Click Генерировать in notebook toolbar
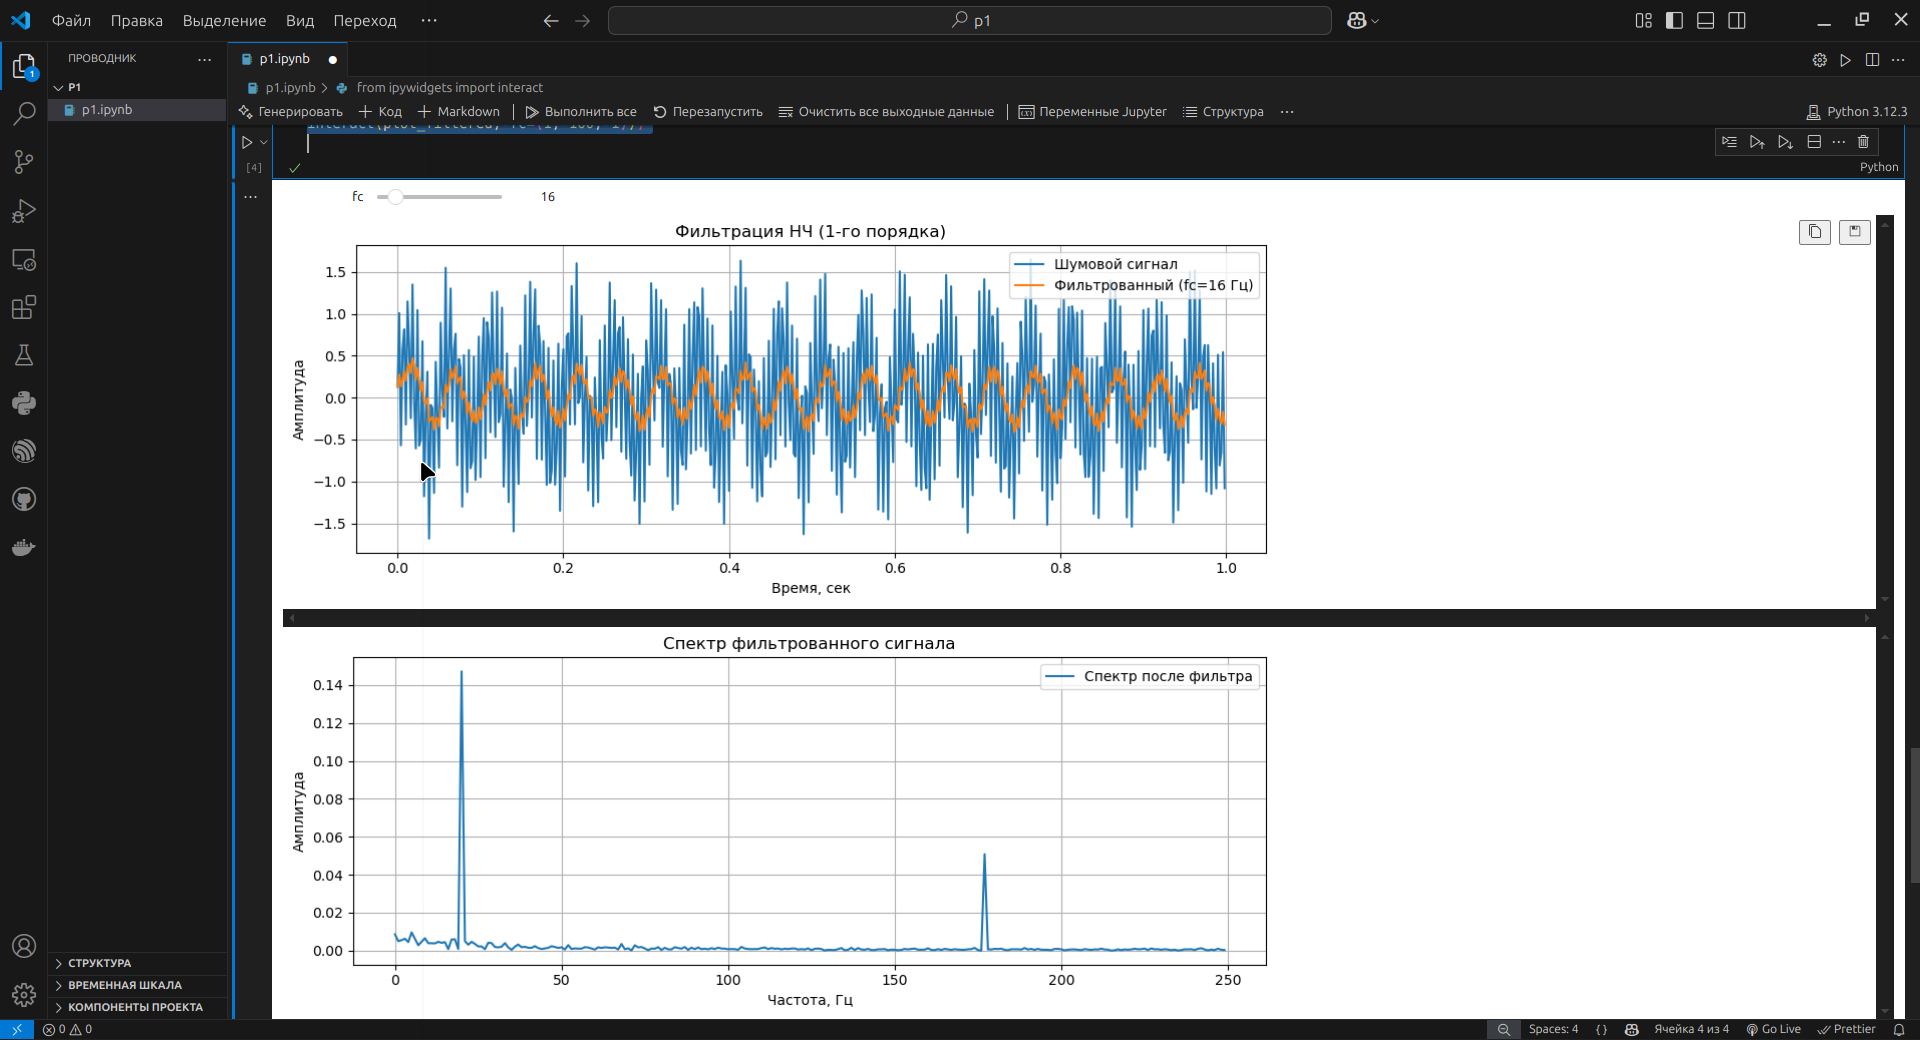This screenshot has height=1040, width=1920. pyautogui.click(x=291, y=112)
